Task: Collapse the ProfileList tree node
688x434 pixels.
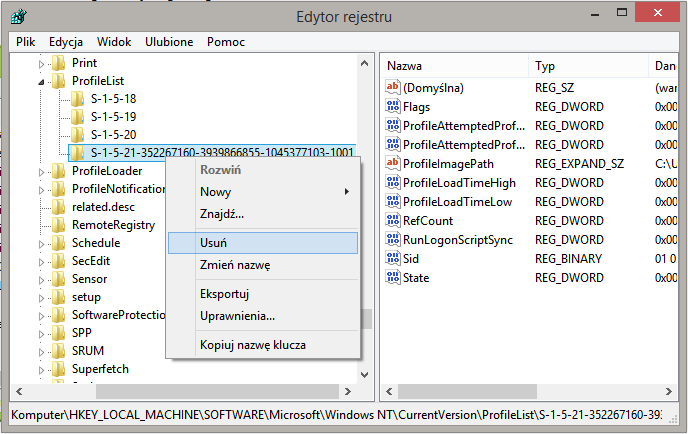Action: click(41, 82)
